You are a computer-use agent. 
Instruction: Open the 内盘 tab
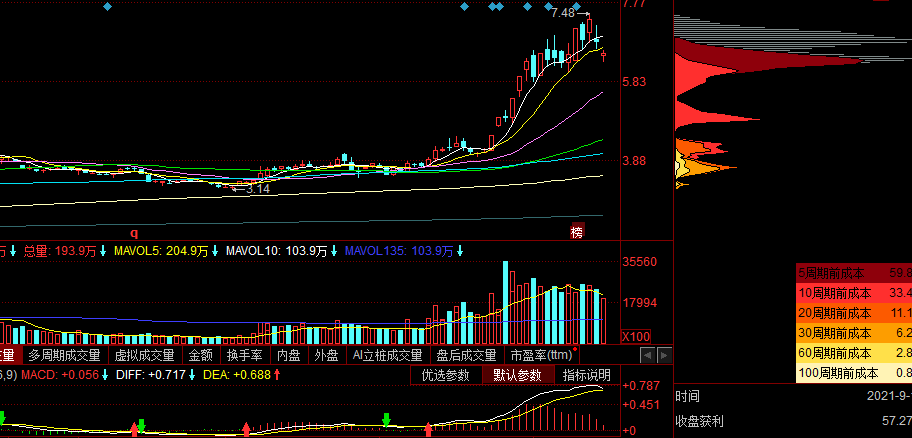click(288, 355)
